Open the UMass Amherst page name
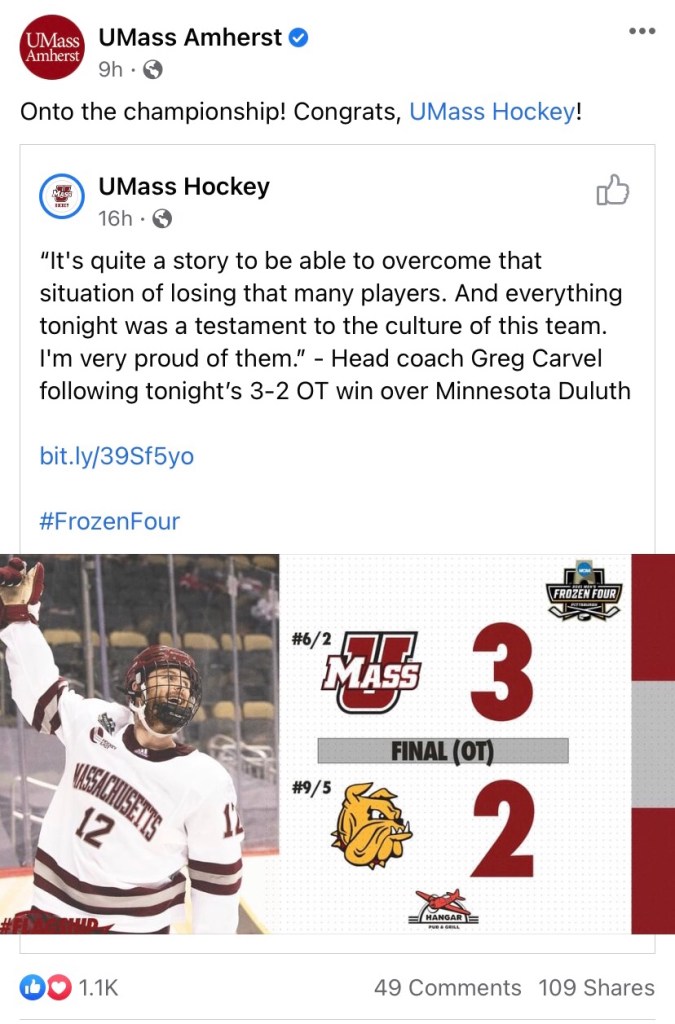Viewport: 675px width, 1024px height. [x=190, y=38]
